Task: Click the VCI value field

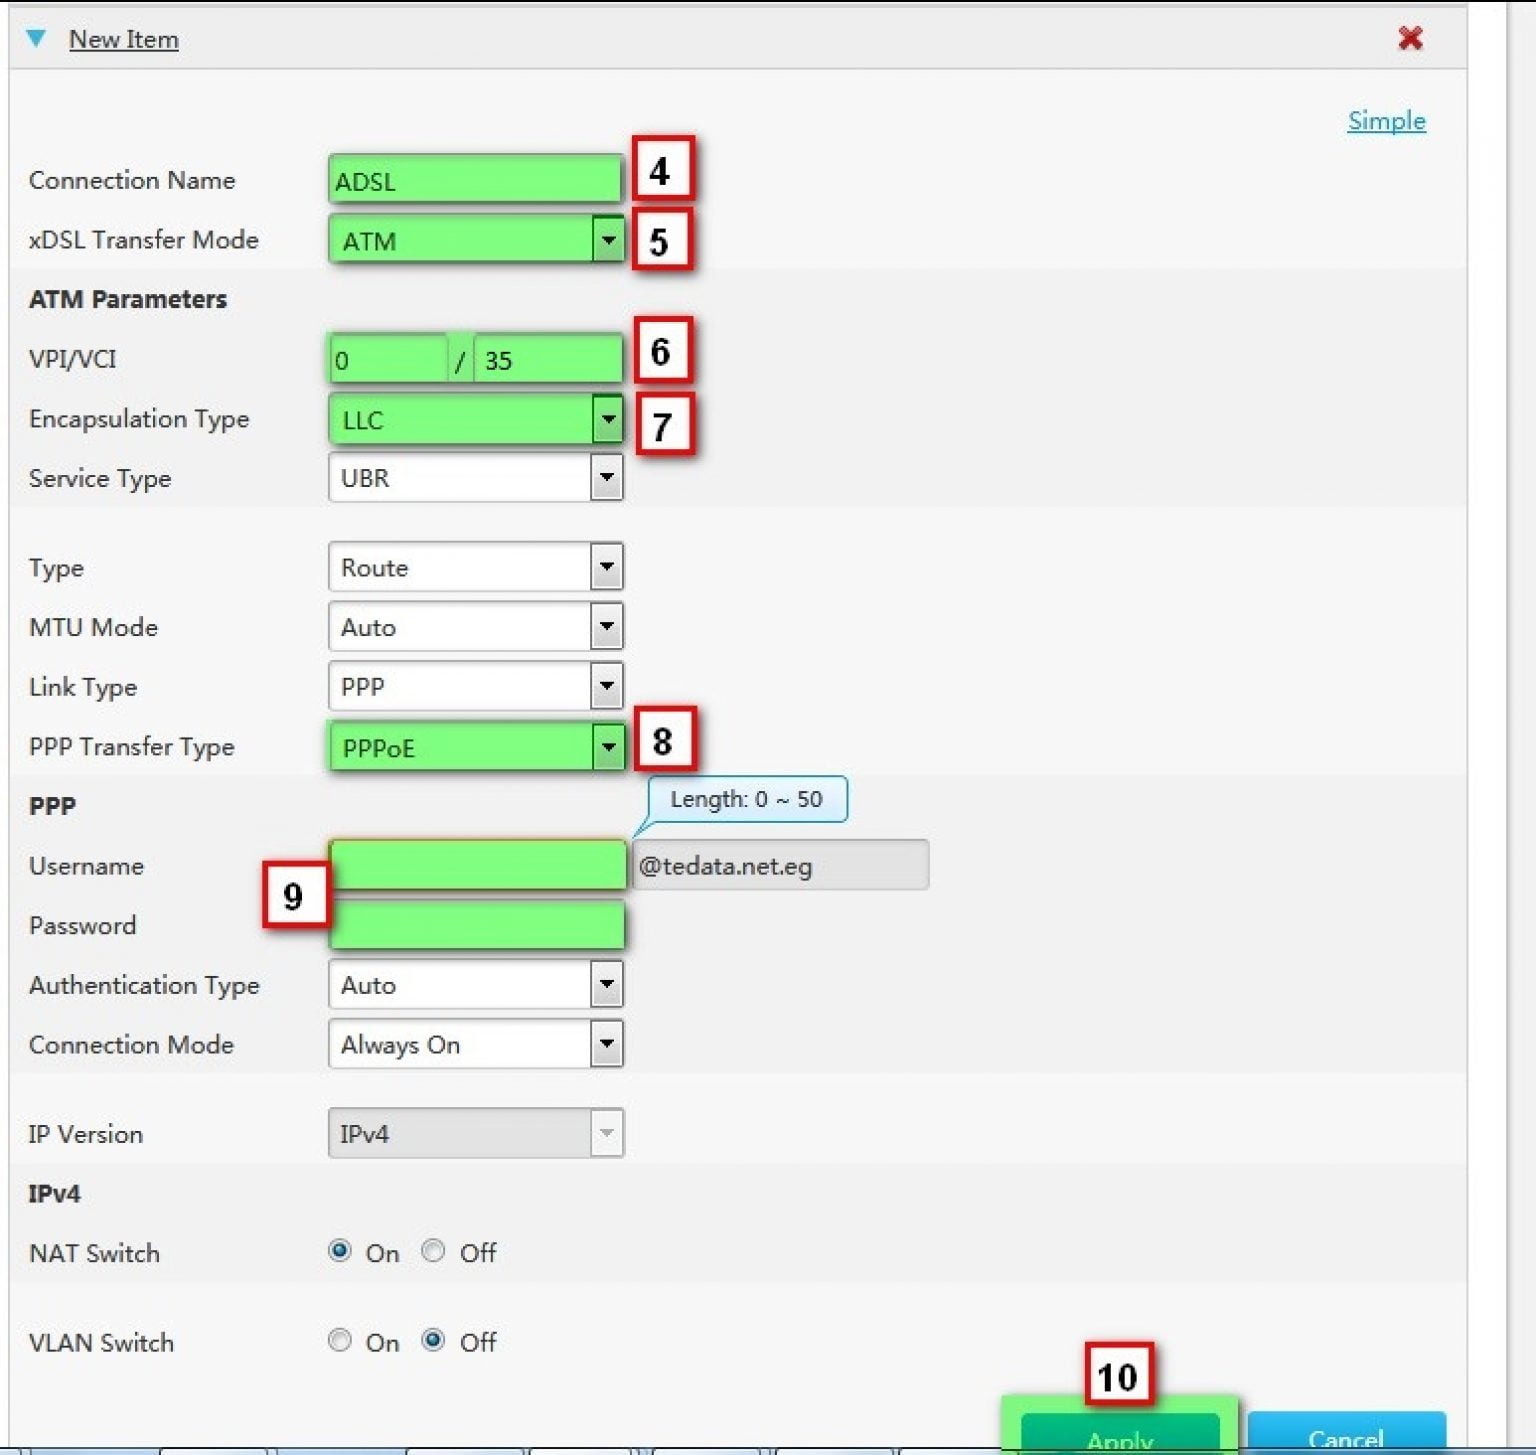Action: point(547,360)
